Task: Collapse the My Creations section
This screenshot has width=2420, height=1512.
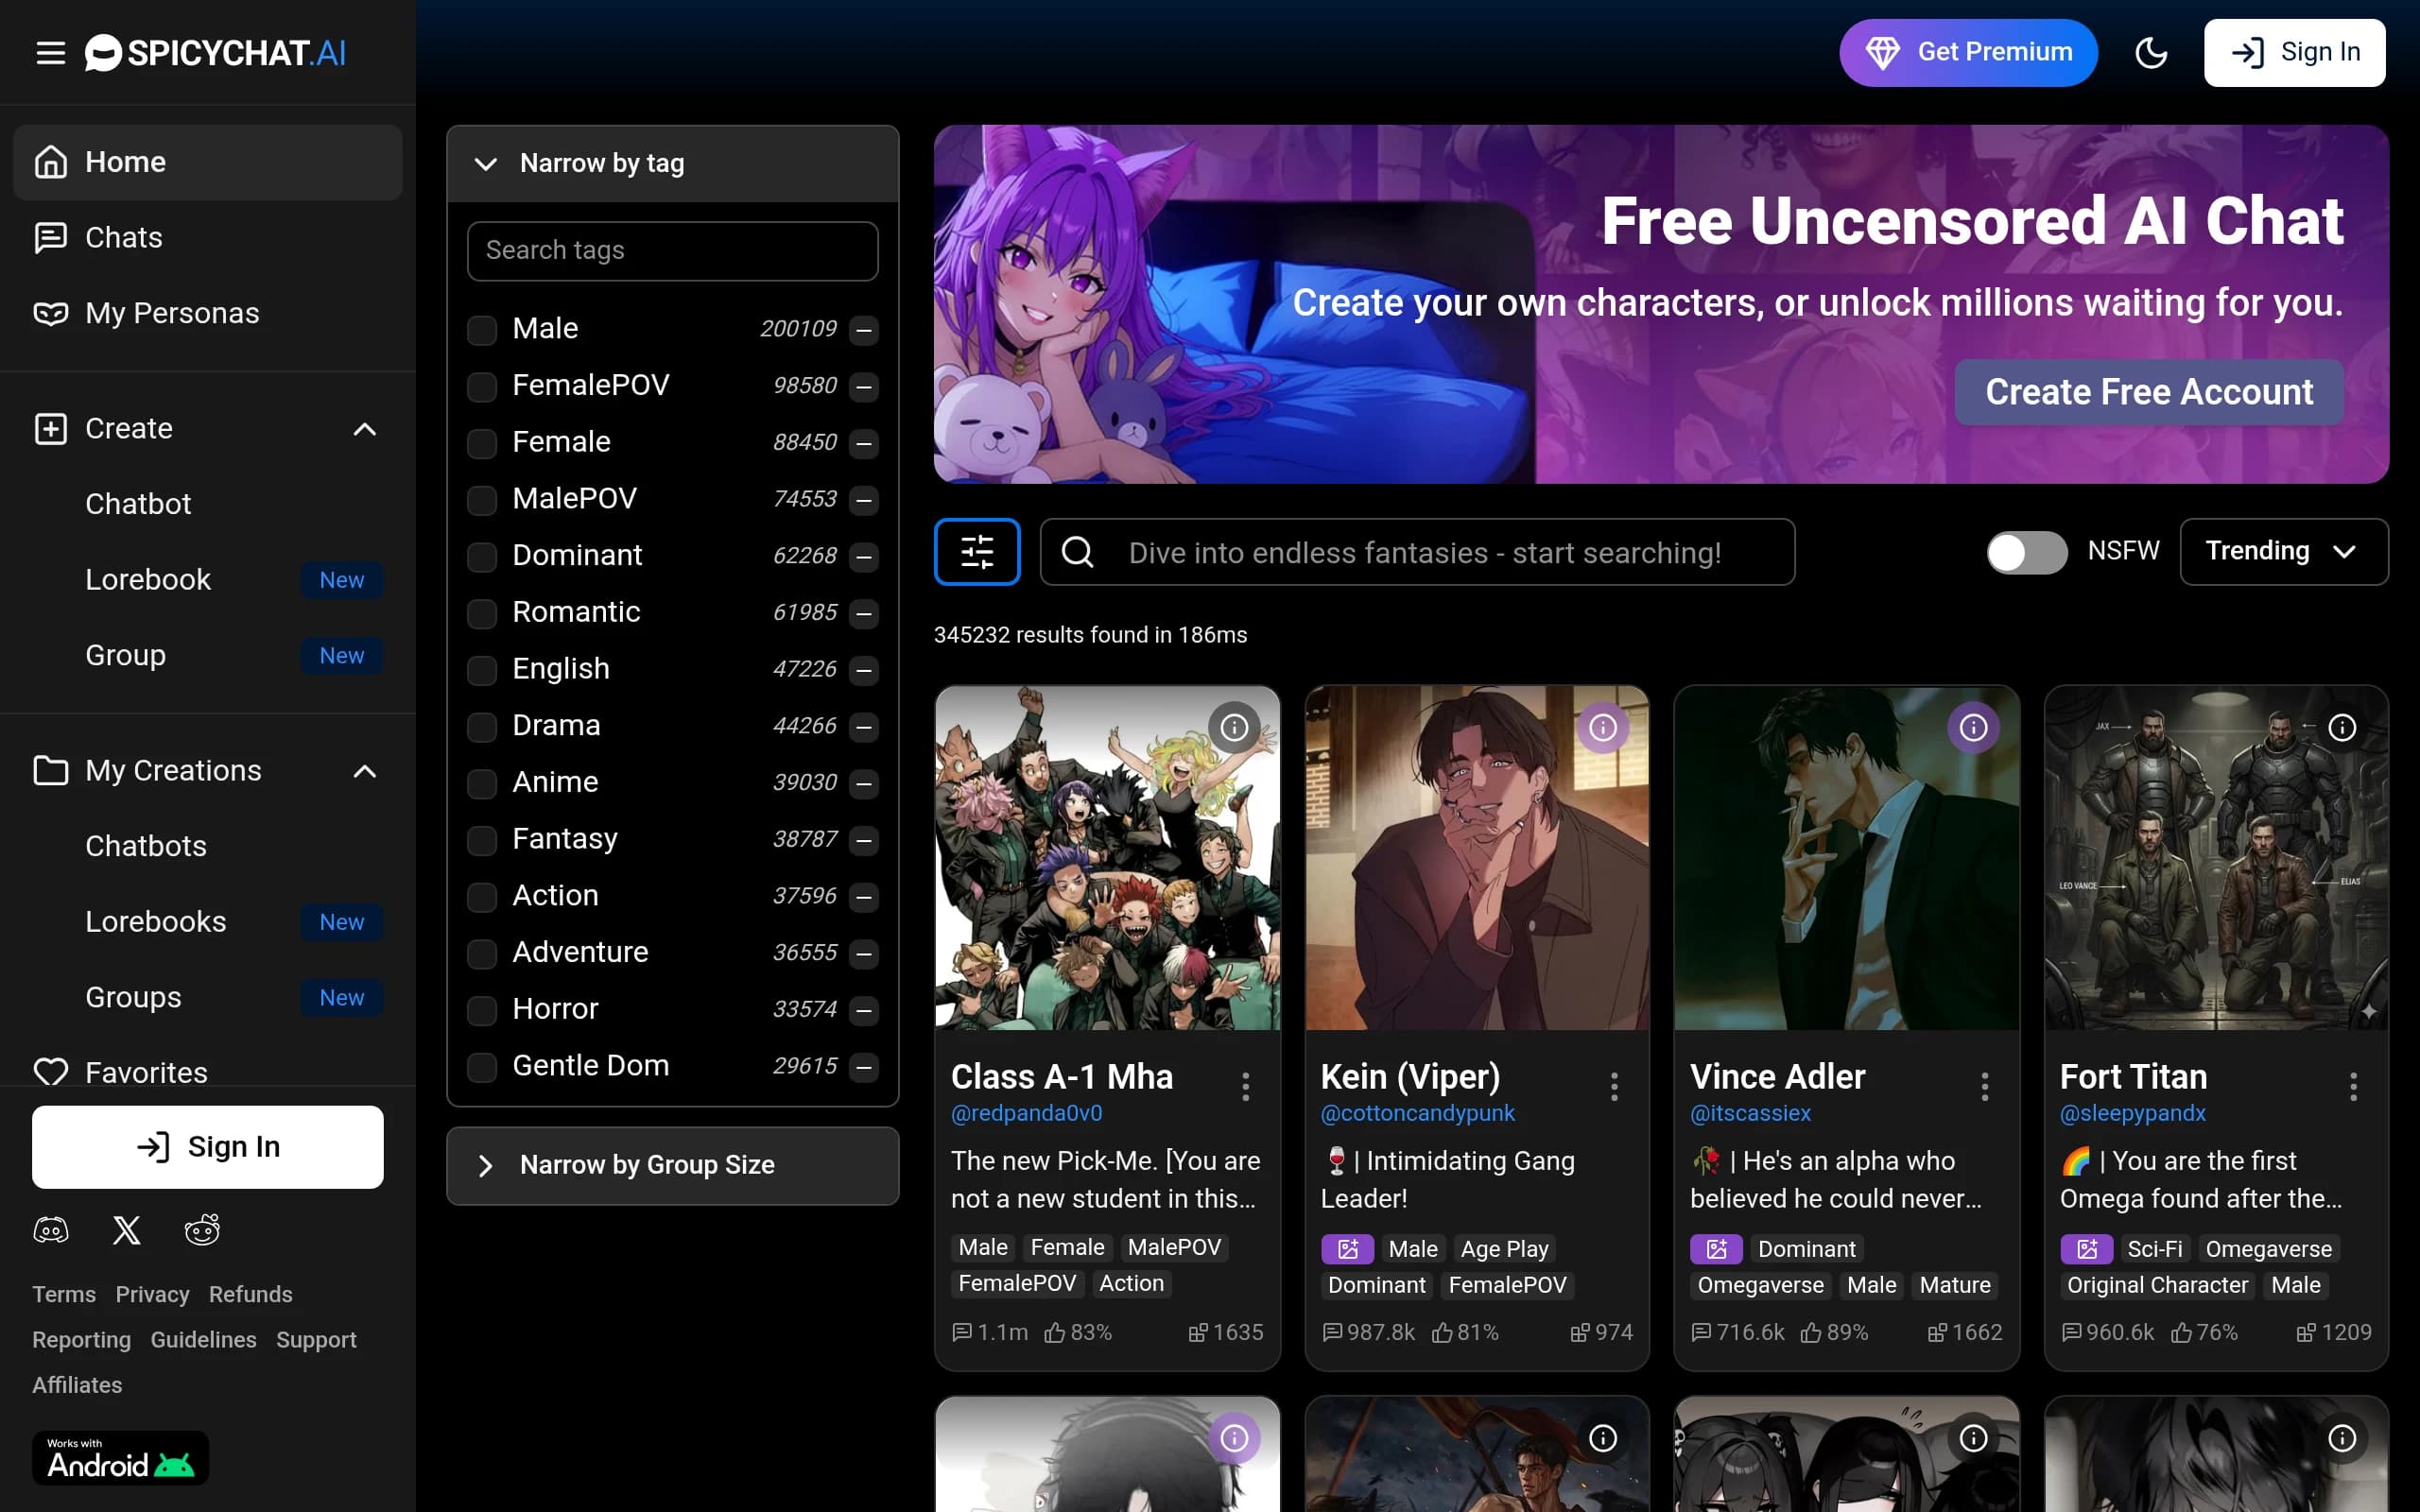Action: coord(365,771)
